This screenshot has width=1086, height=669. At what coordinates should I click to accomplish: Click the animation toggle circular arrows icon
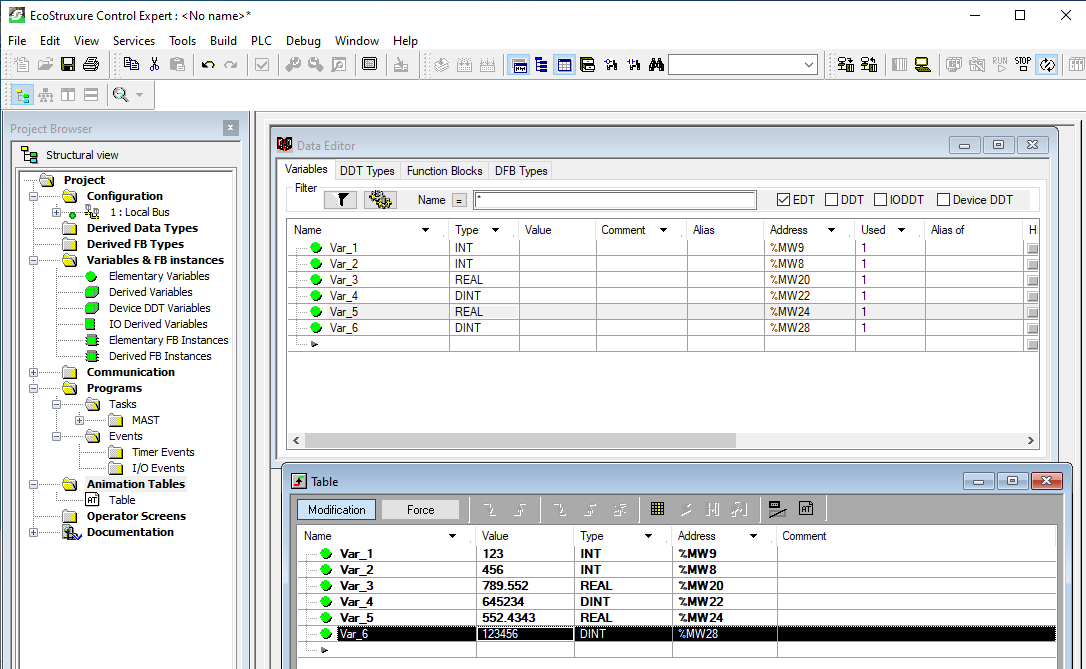(1047, 64)
